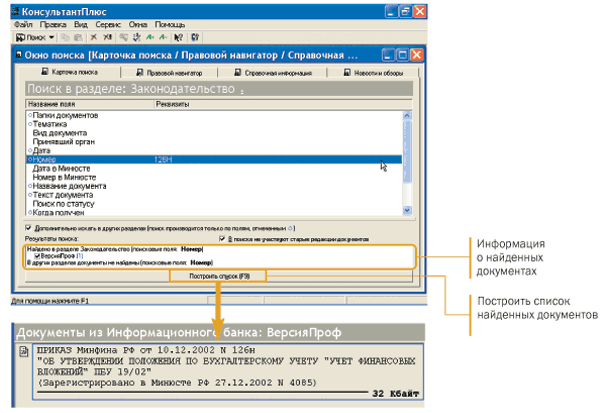Switch to Новости и обзоры tab

pyautogui.click(x=373, y=73)
